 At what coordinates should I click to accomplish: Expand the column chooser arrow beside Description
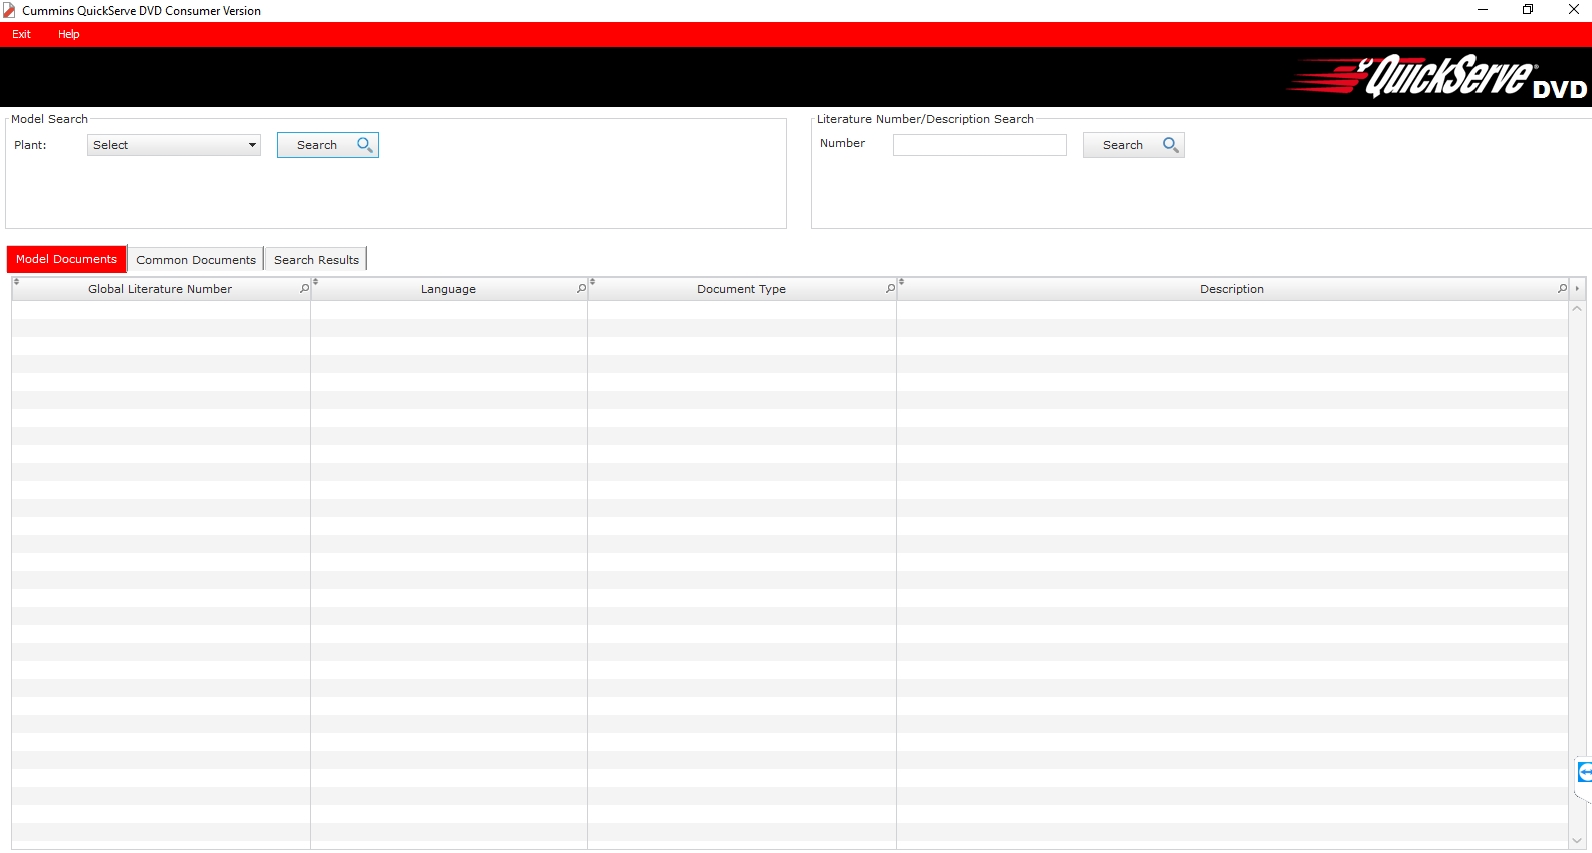1577,289
